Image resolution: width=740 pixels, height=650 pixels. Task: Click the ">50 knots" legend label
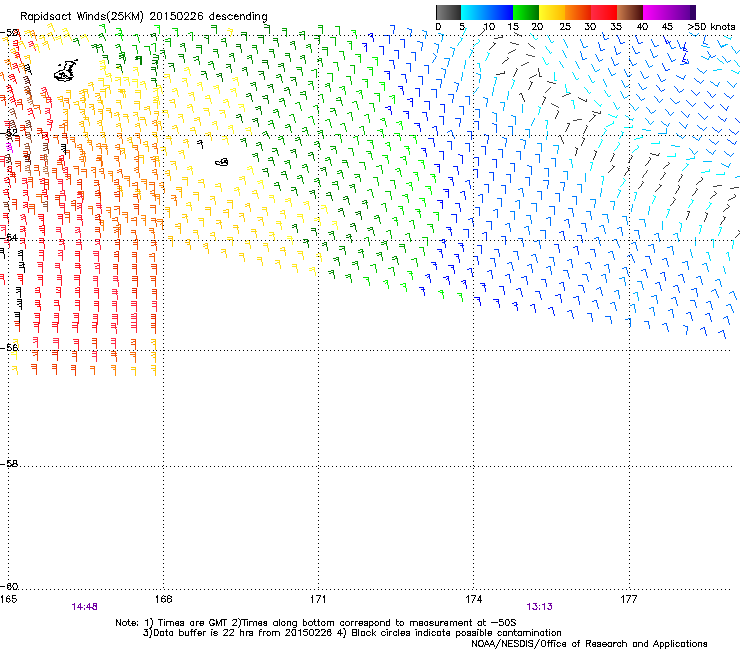711,27
